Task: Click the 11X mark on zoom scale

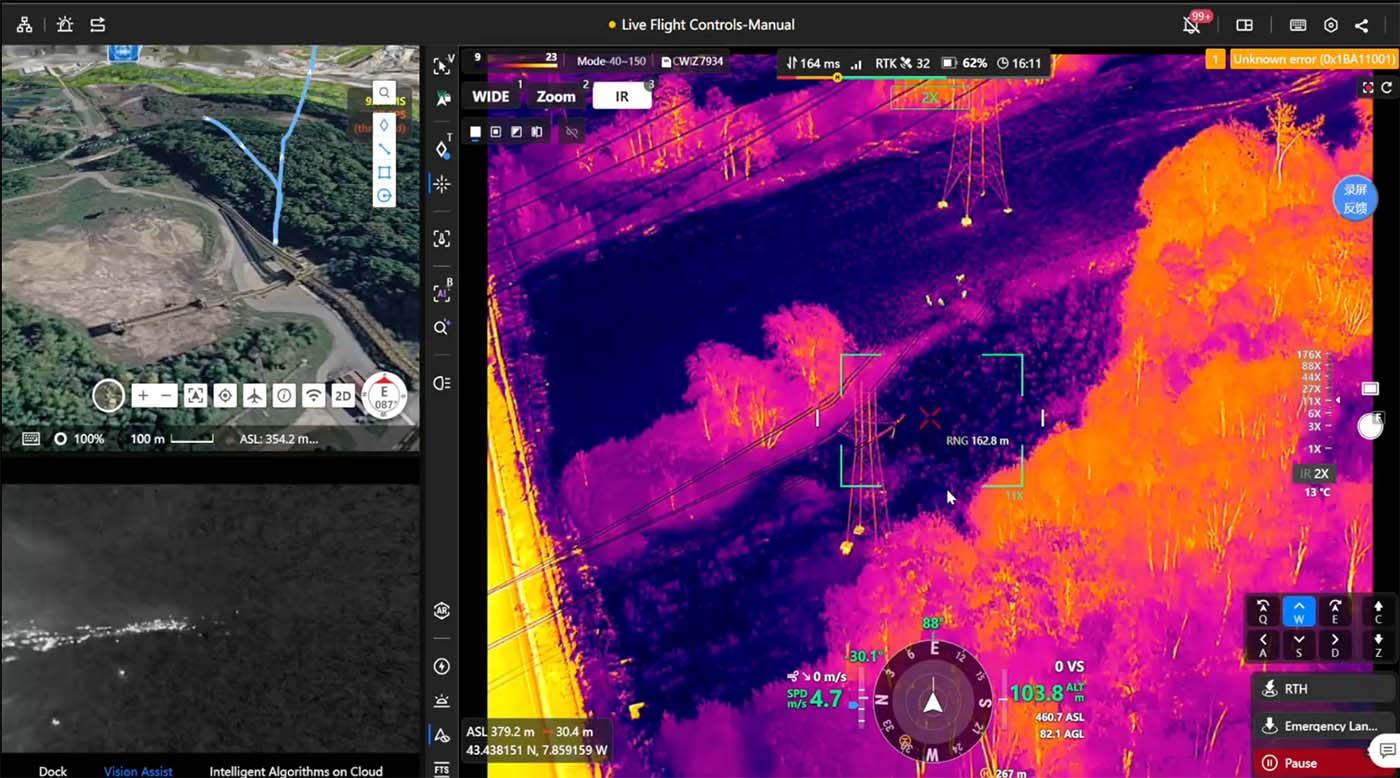Action: (x=1314, y=400)
